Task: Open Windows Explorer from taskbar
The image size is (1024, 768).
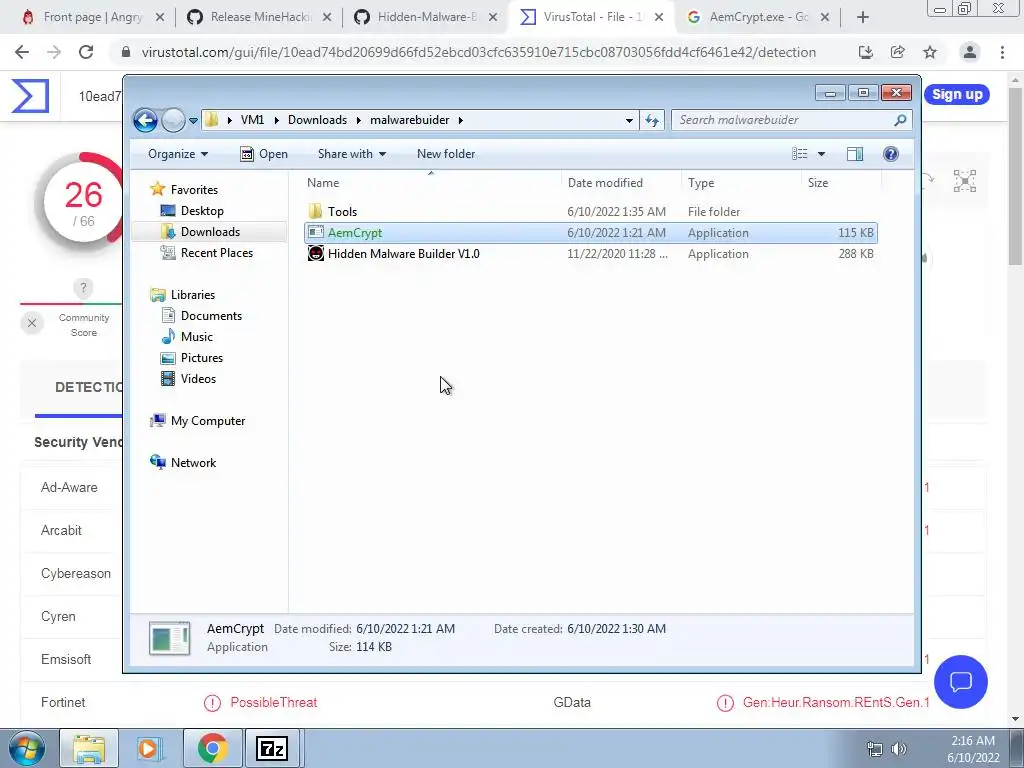Action: click(89, 748)
